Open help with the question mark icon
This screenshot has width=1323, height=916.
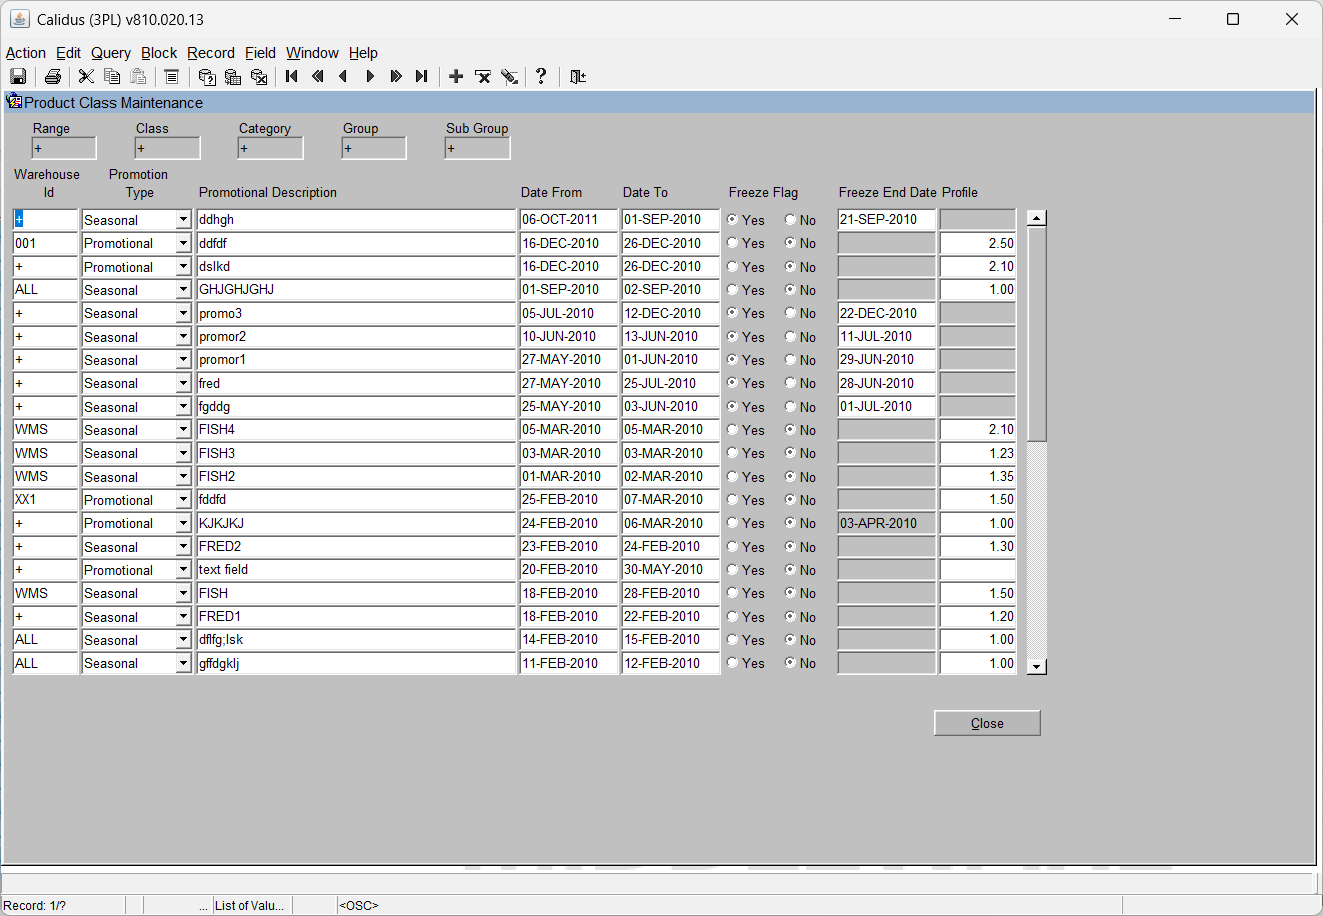[541, 76]
